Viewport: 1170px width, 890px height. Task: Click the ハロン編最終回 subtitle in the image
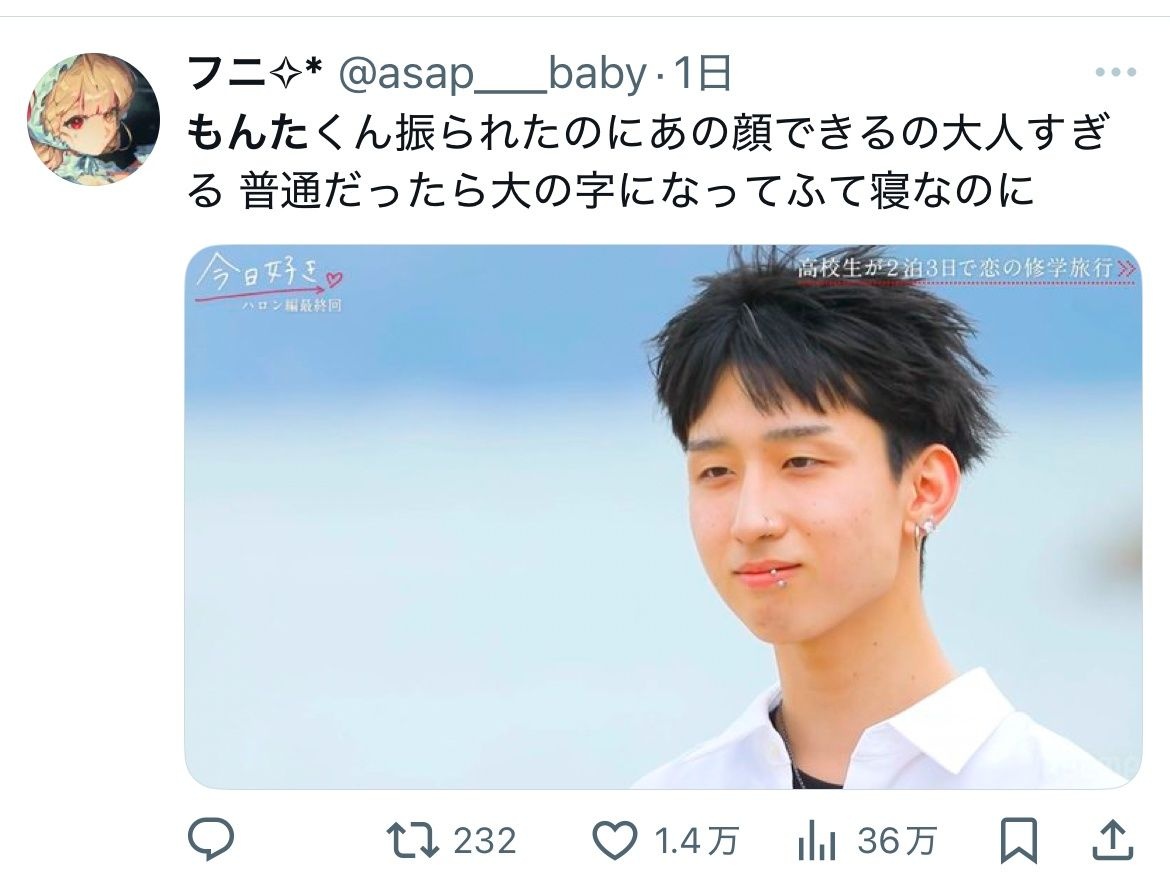292,306
